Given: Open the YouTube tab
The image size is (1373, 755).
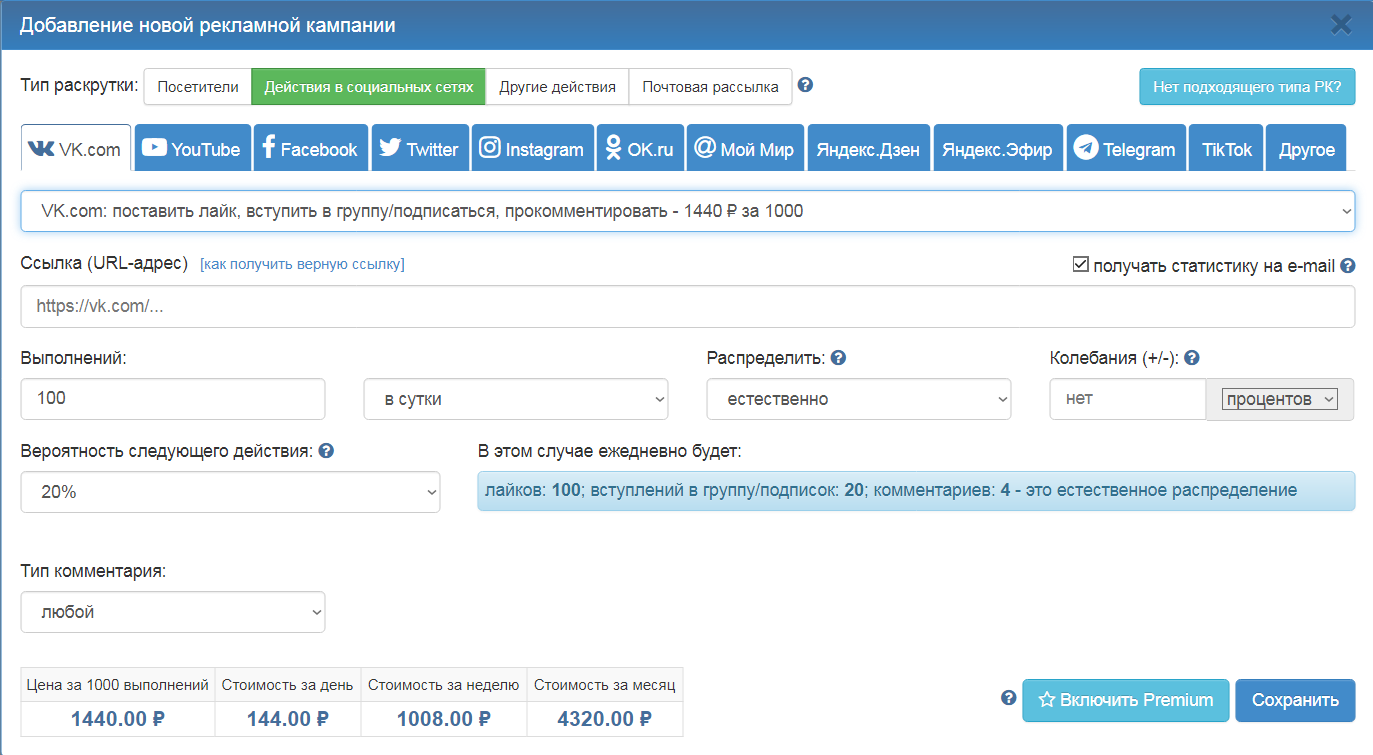Looking at the screenshot, I should point(191,149).
